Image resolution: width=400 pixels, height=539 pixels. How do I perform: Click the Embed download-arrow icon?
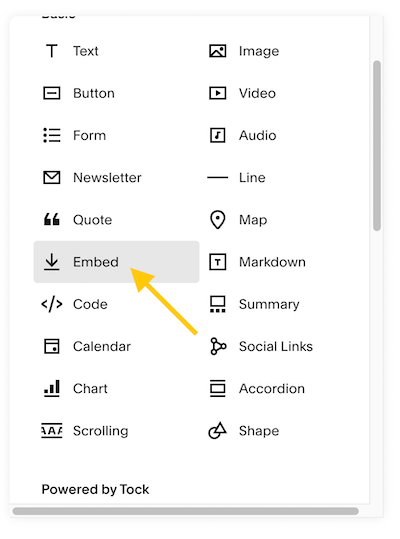click(52, 262)
